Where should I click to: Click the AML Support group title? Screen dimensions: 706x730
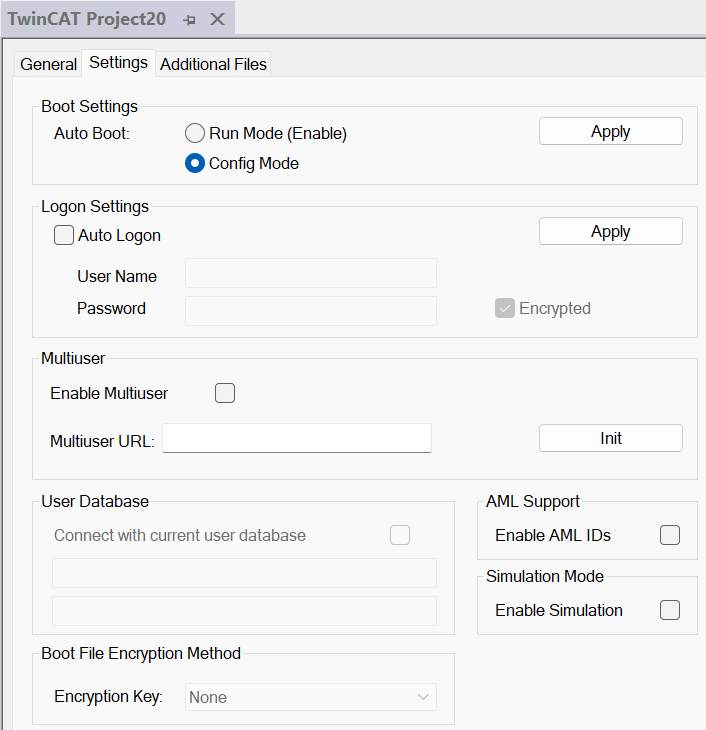point(533,502)
